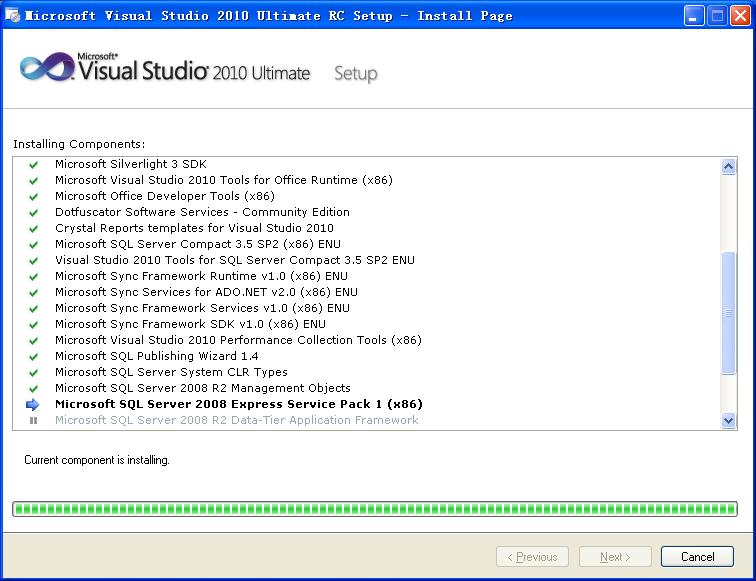Click the checkmark next to Microsoft SQL Server Compact 3.5 SP2 (x86)
This screenshot has width=756, height=581.
[33, 244]
